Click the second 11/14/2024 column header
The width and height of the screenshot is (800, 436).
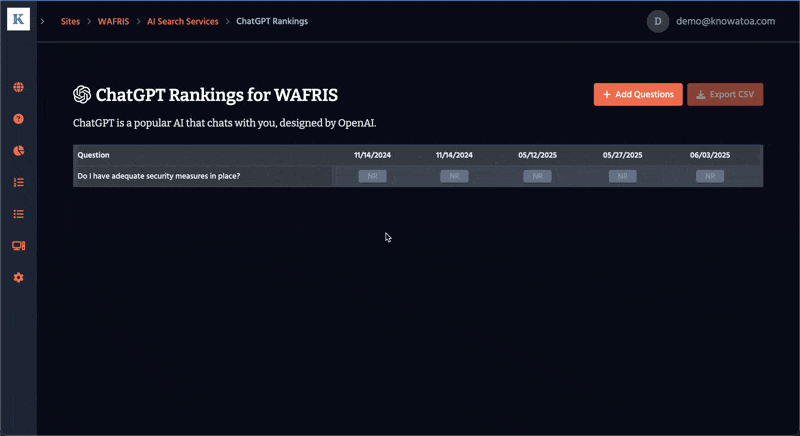click(x=454, y=155)
